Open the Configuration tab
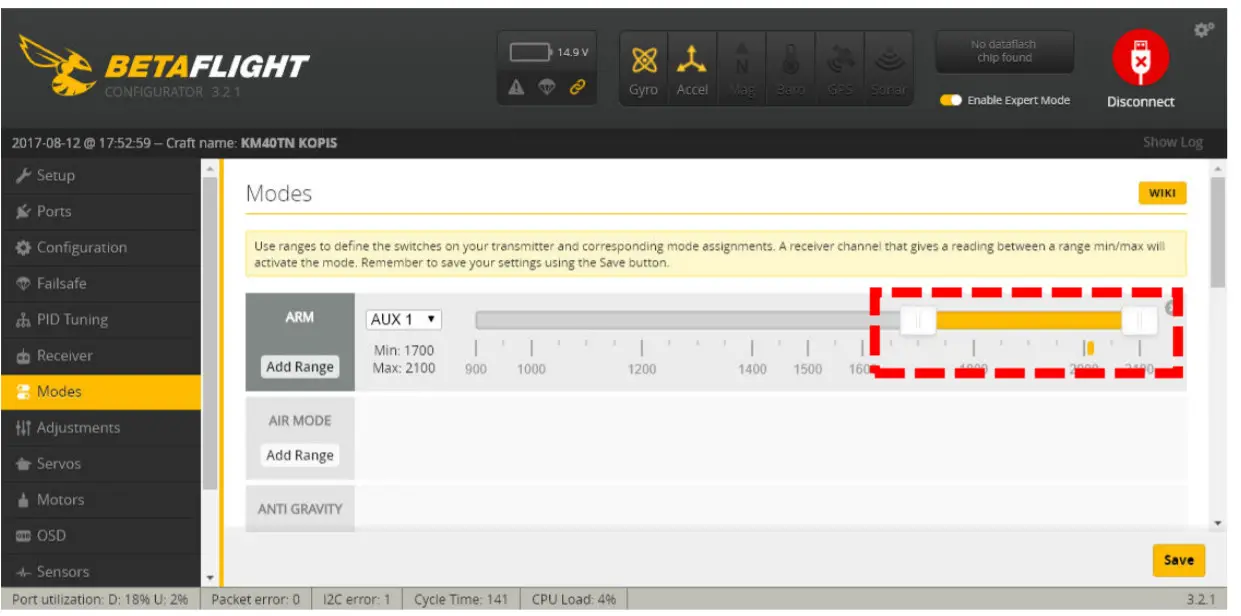1241x616 pixels. pyautogui.click(x=100, y=248)
